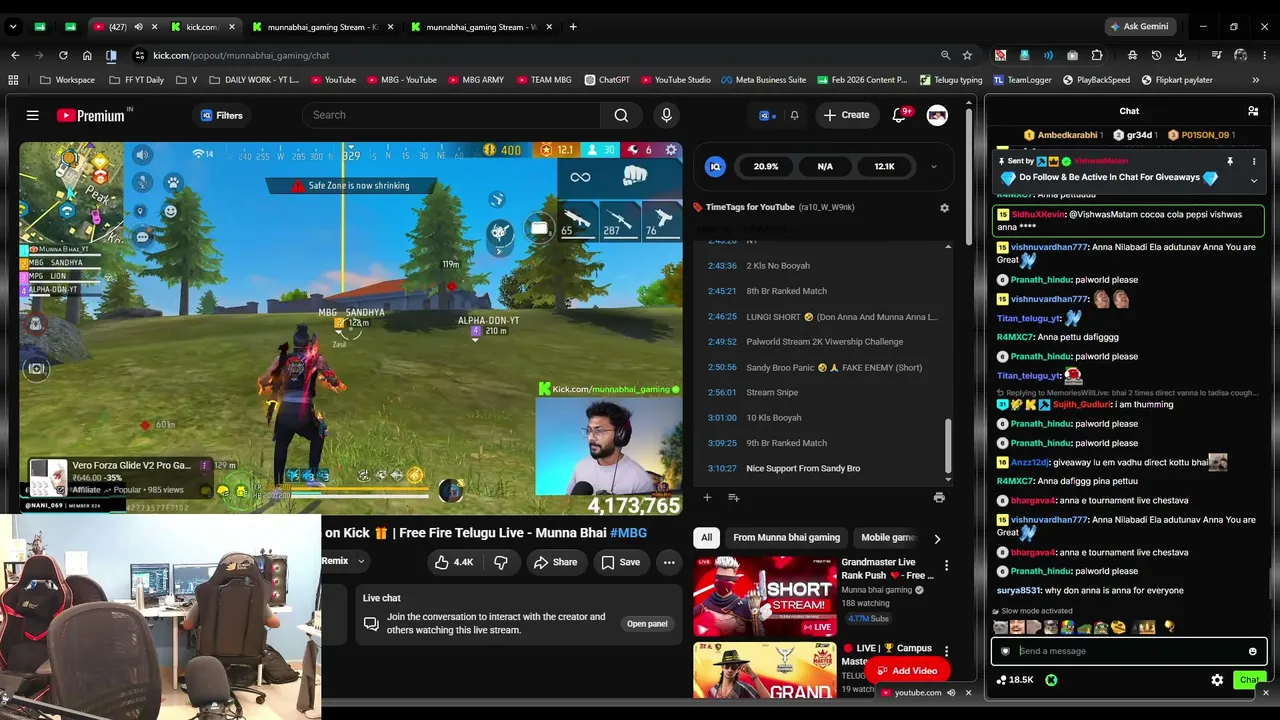
Task: Open the YouTube account avatar menu
Action: (x=937, y=115)
